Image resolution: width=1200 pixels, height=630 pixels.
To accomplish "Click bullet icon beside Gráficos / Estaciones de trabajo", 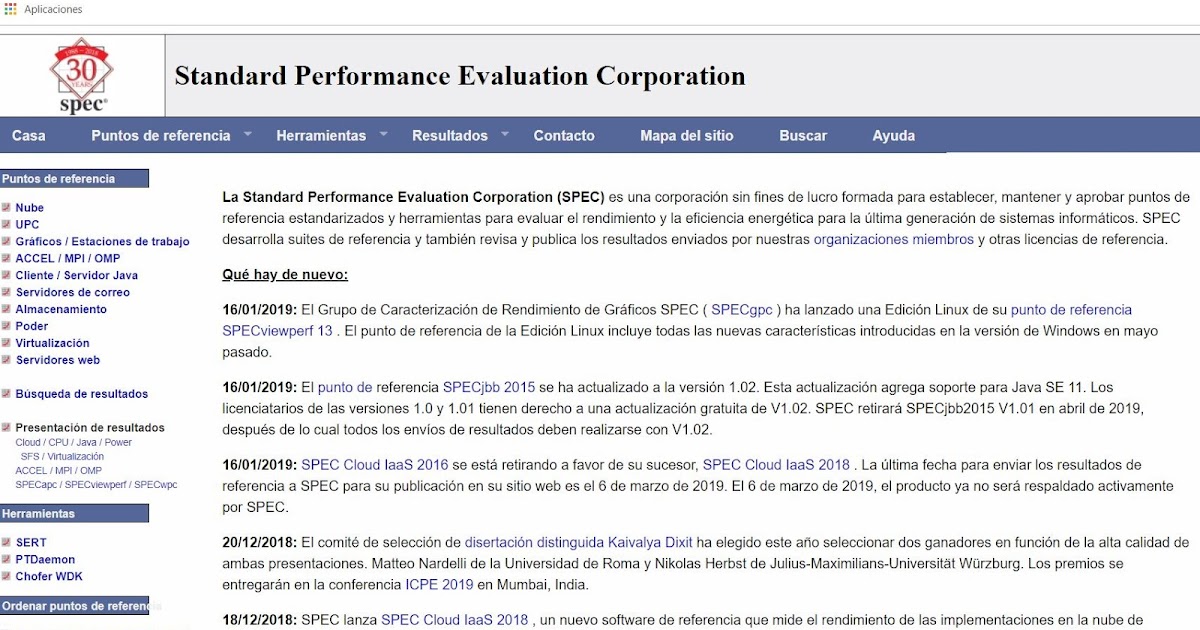I will (6, 242).
